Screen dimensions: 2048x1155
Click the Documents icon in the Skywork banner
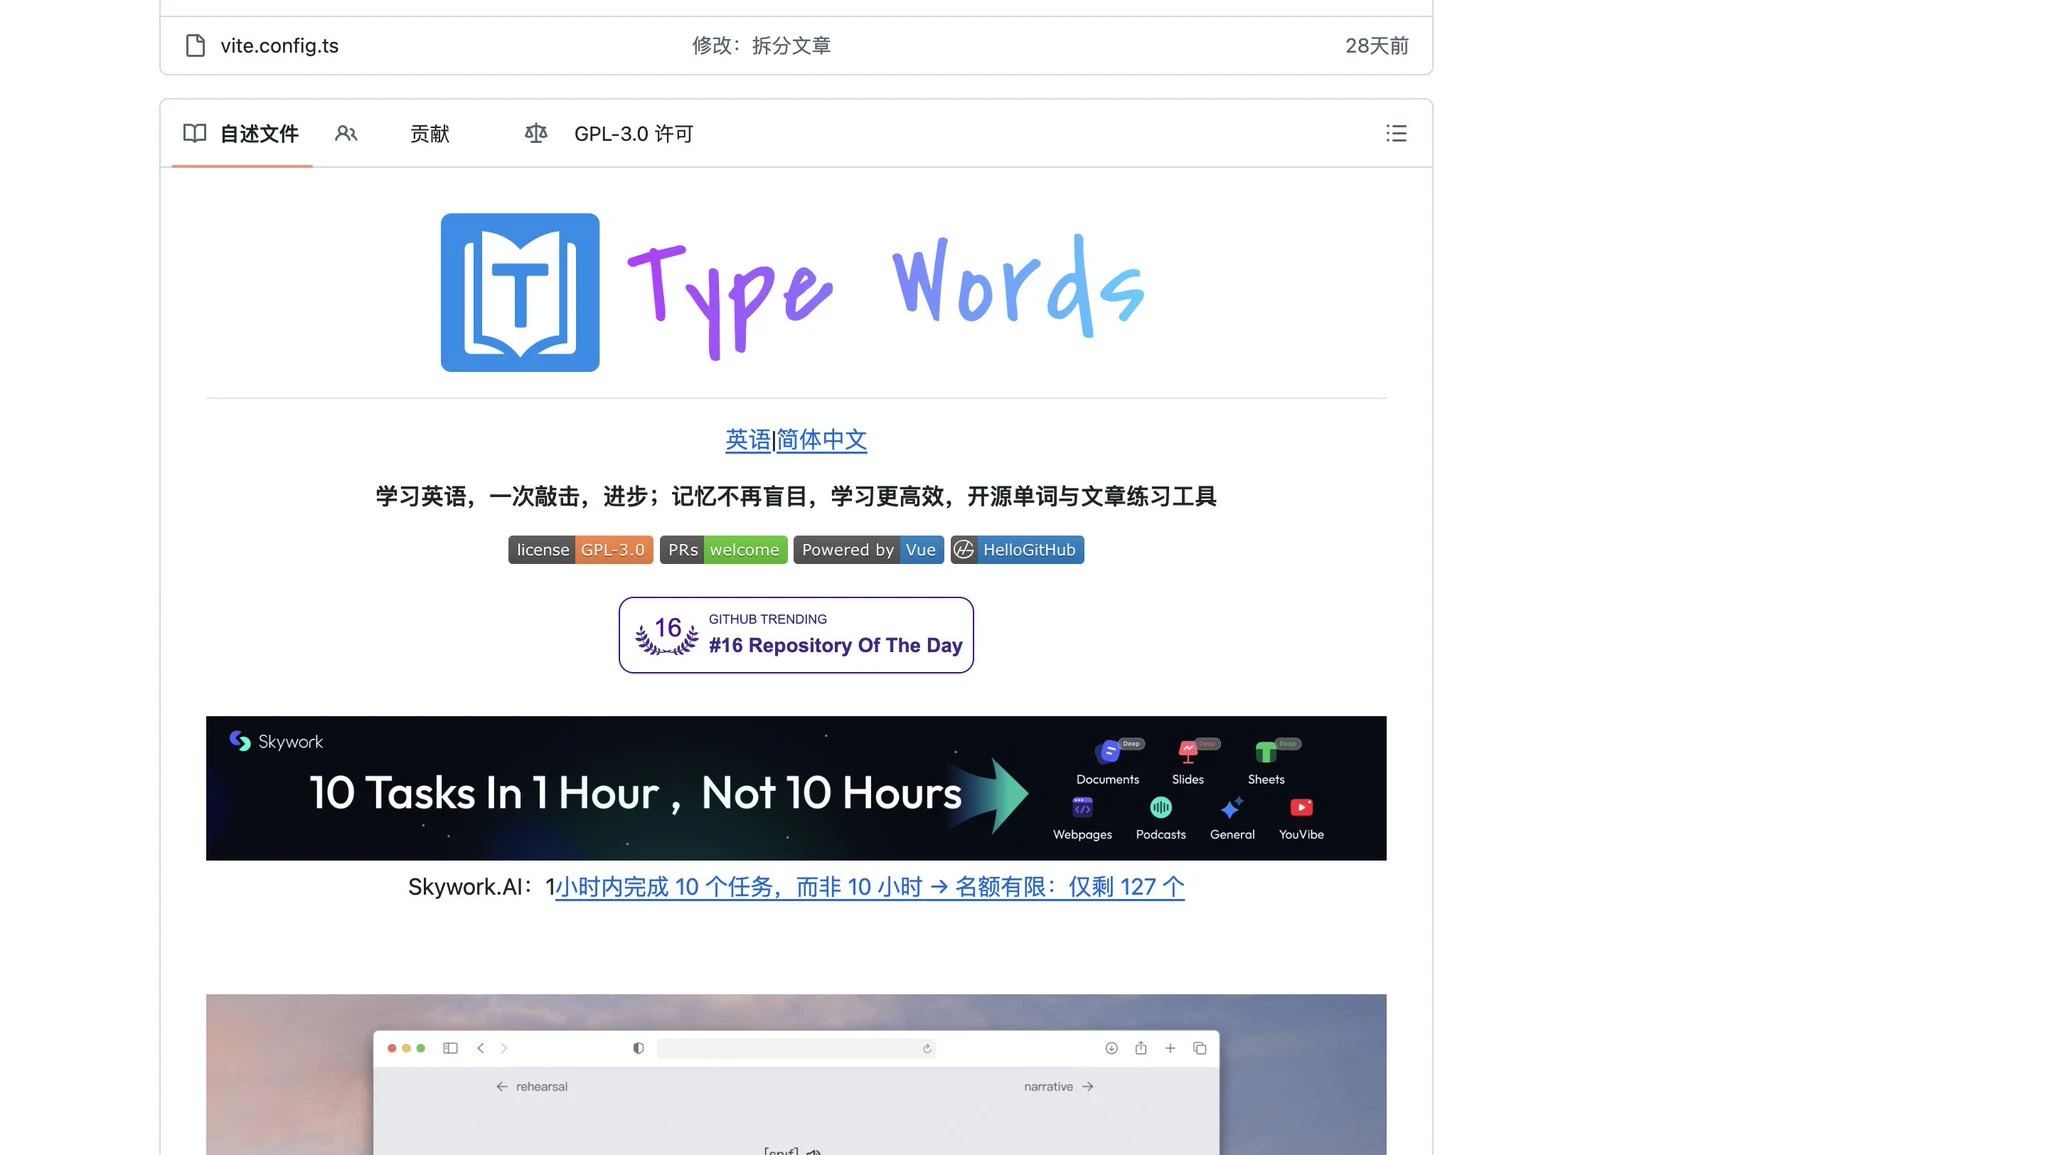[1108, 752]
